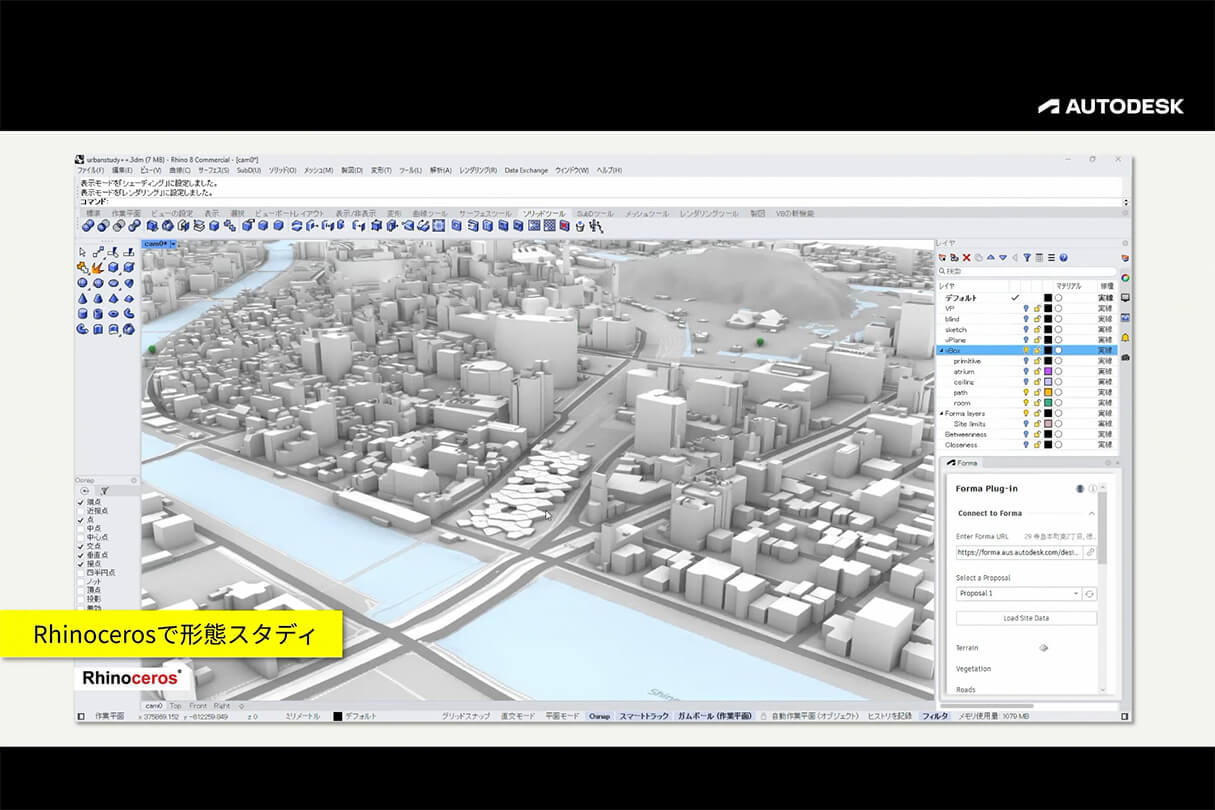This screenshot has height=810, width=1215.
Task: Open the メッシュ(M) menu
Action: tap(319, 170)
